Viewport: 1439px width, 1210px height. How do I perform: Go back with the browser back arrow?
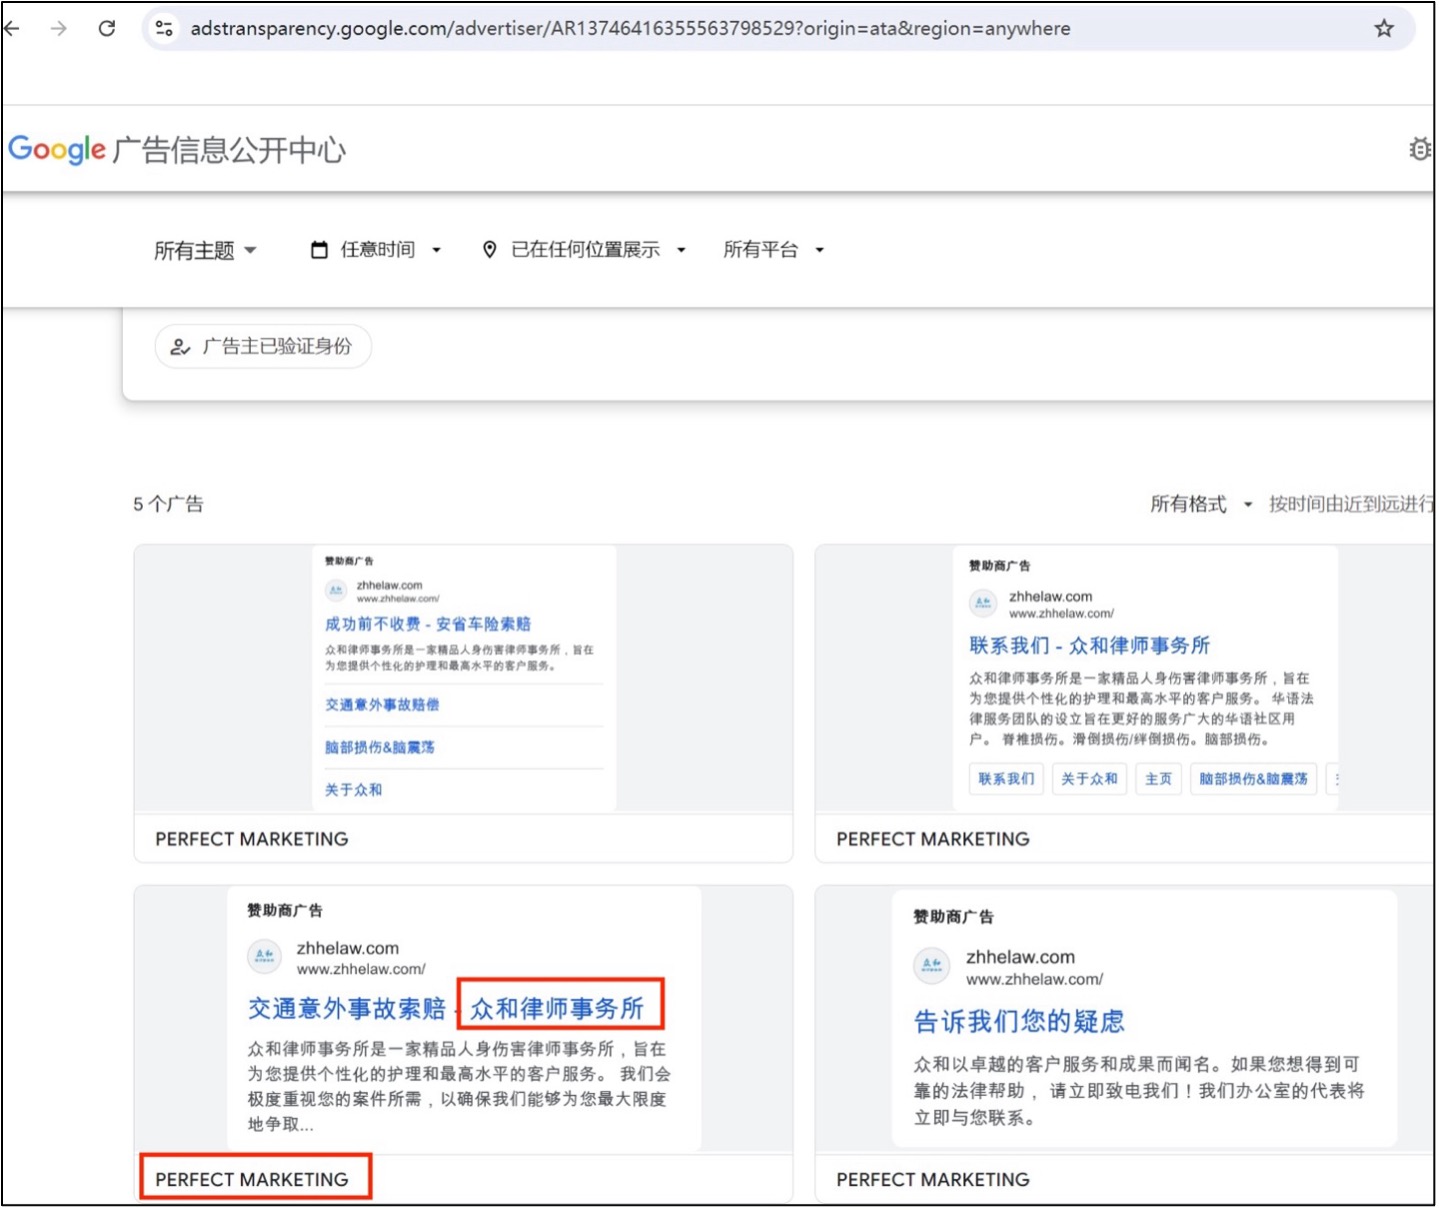(x=12, y=28)
